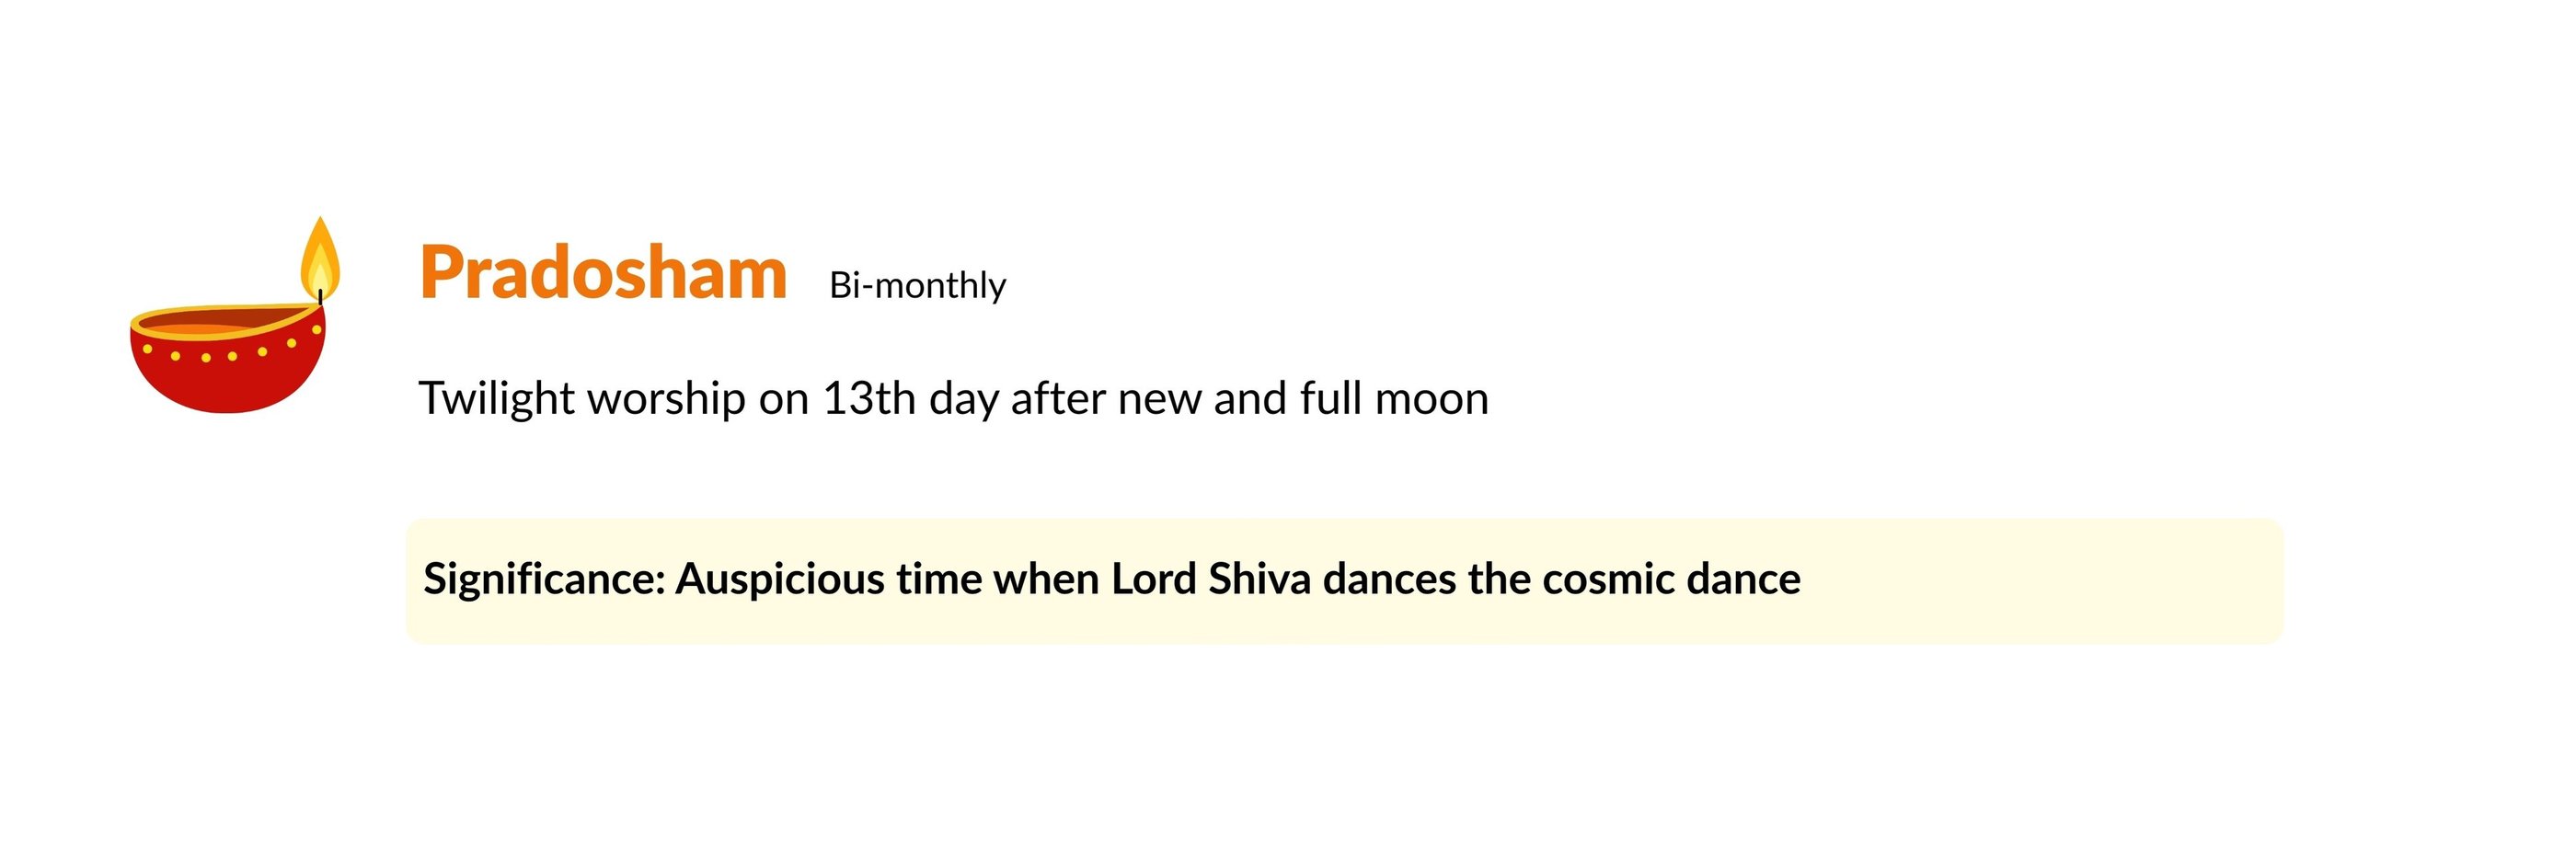The width and height of the screenshot is (2576, 860).
Task: Click the diya oil lamp icon
Action: click(230, 330)
